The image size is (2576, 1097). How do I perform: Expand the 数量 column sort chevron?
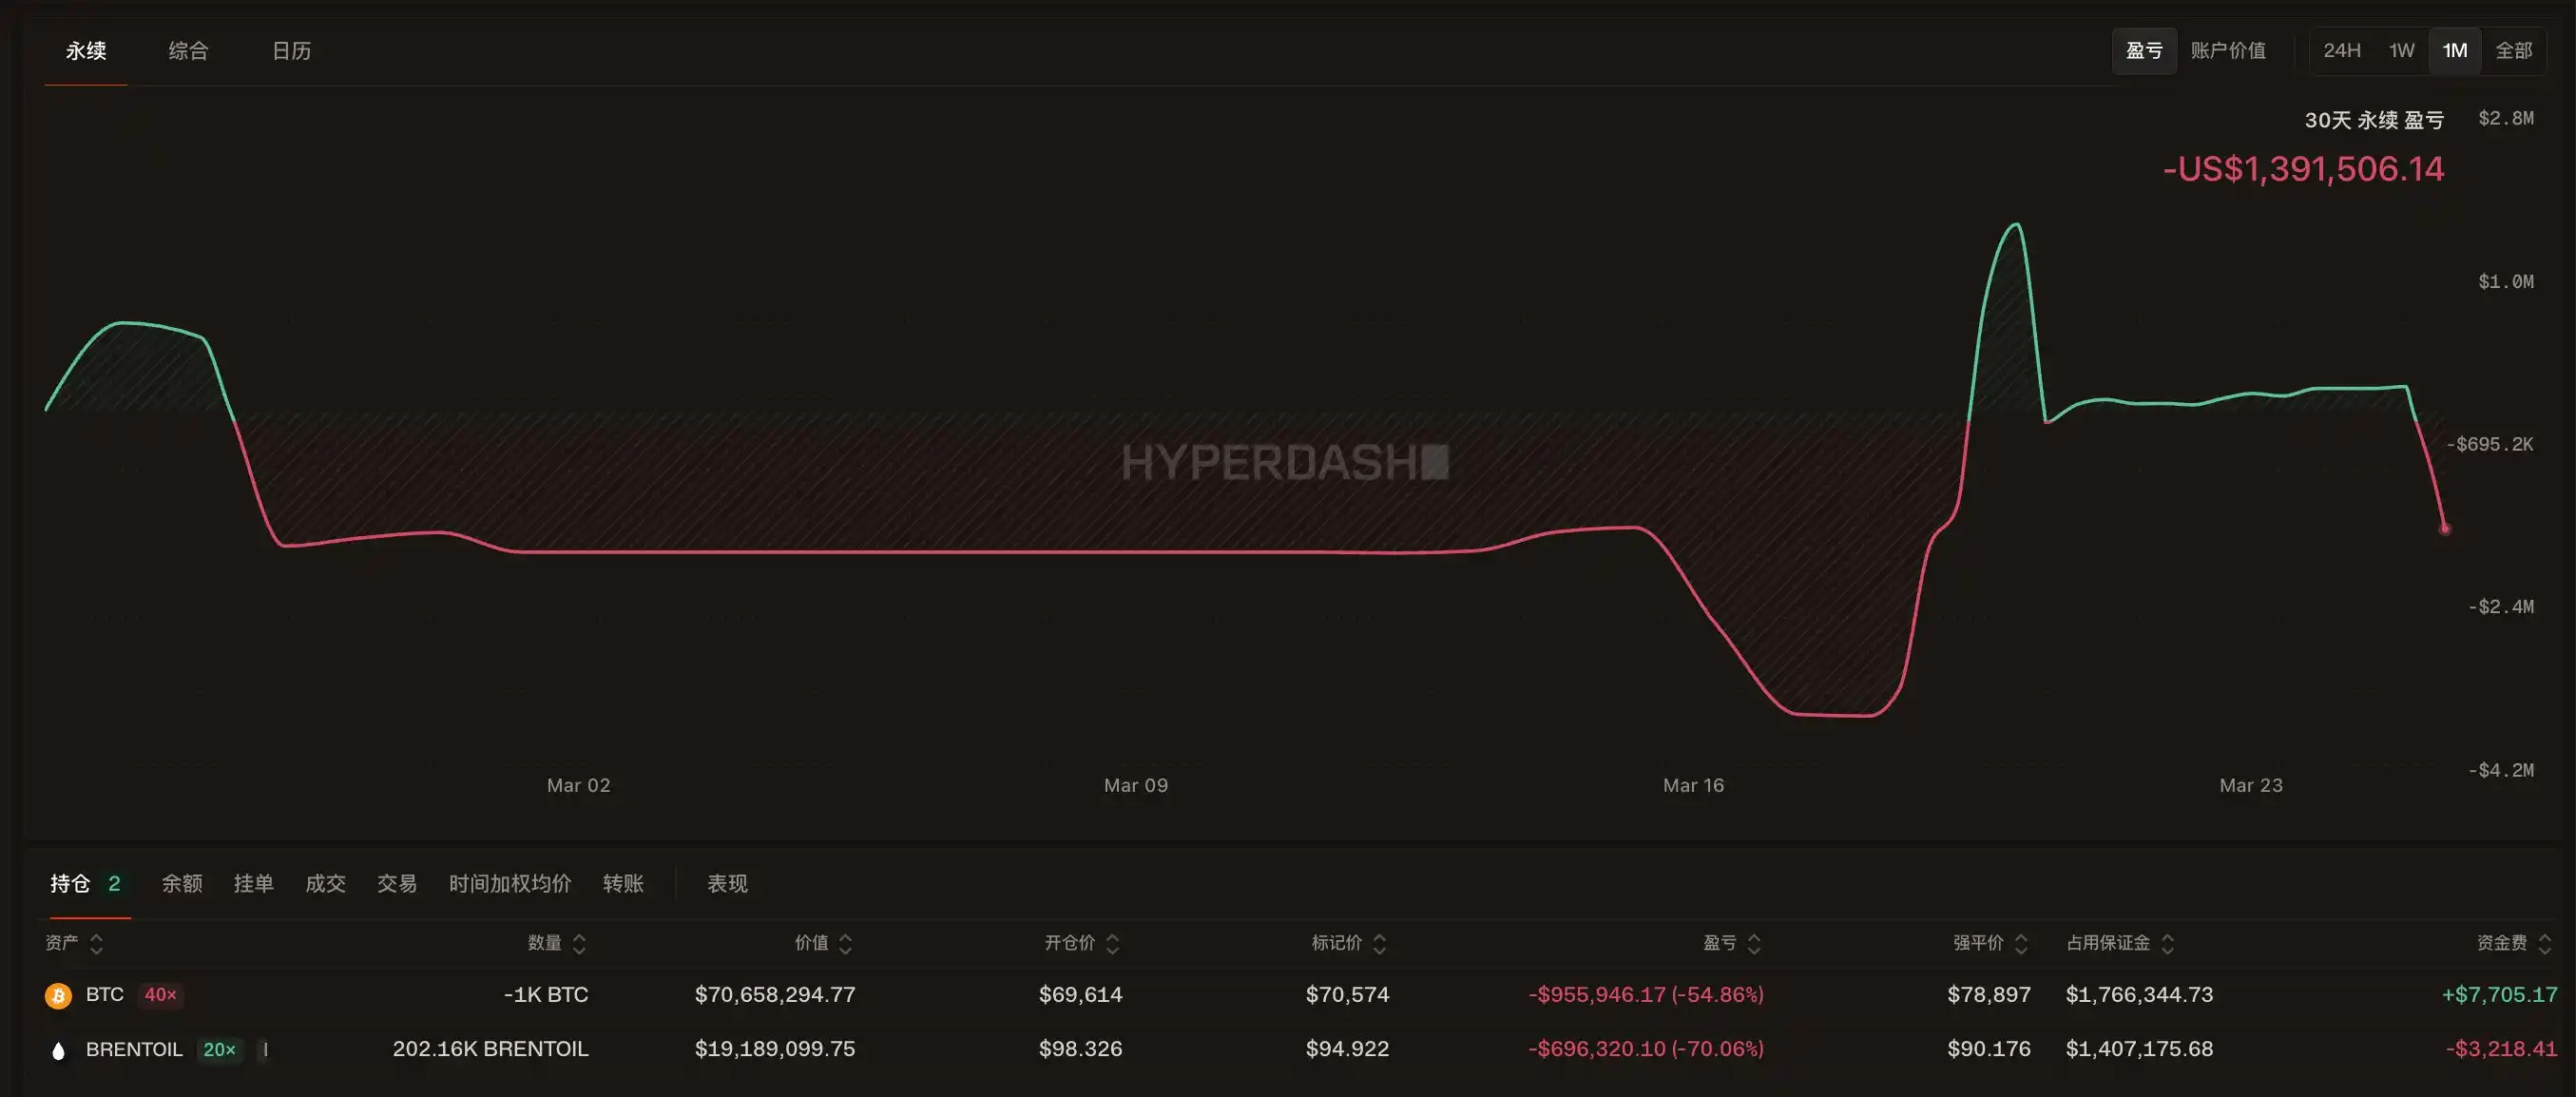coord(577,942)
